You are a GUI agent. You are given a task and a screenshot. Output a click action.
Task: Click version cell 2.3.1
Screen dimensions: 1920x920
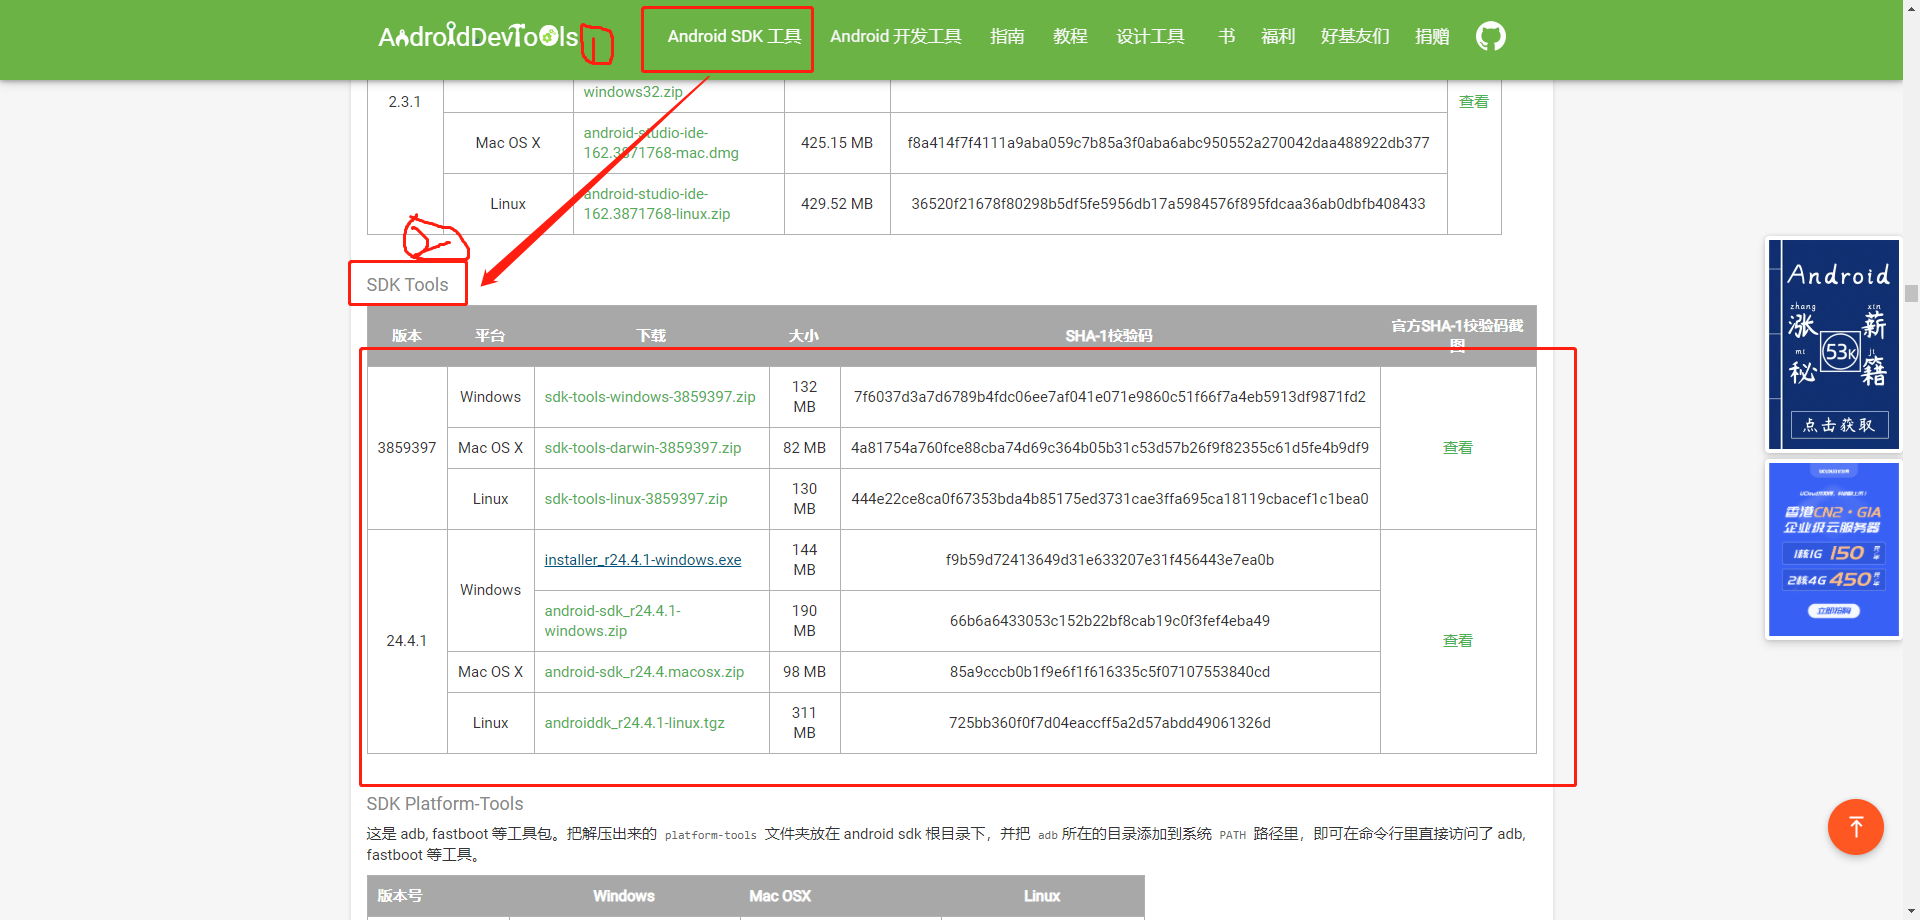pyautogui.click(x=405, y=102)
